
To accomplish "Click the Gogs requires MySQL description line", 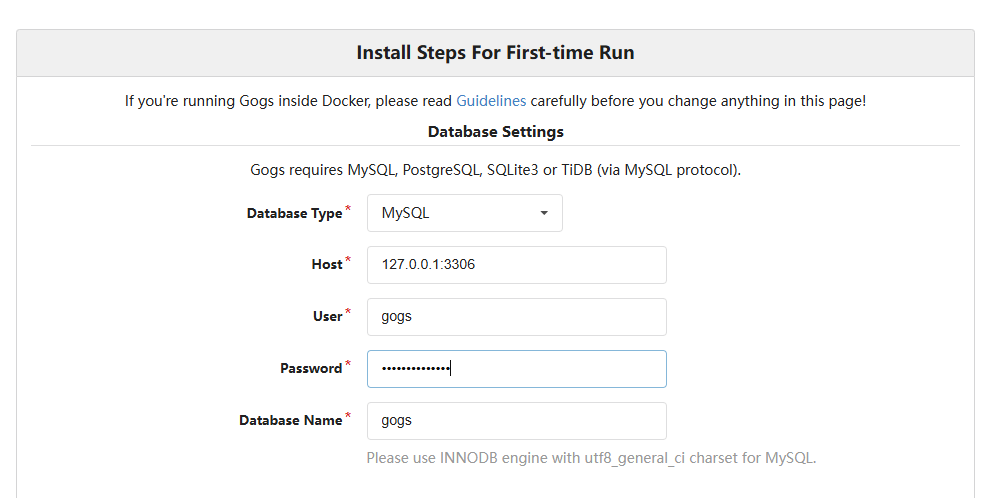I will pyautogui.click(x=495, y=170).
